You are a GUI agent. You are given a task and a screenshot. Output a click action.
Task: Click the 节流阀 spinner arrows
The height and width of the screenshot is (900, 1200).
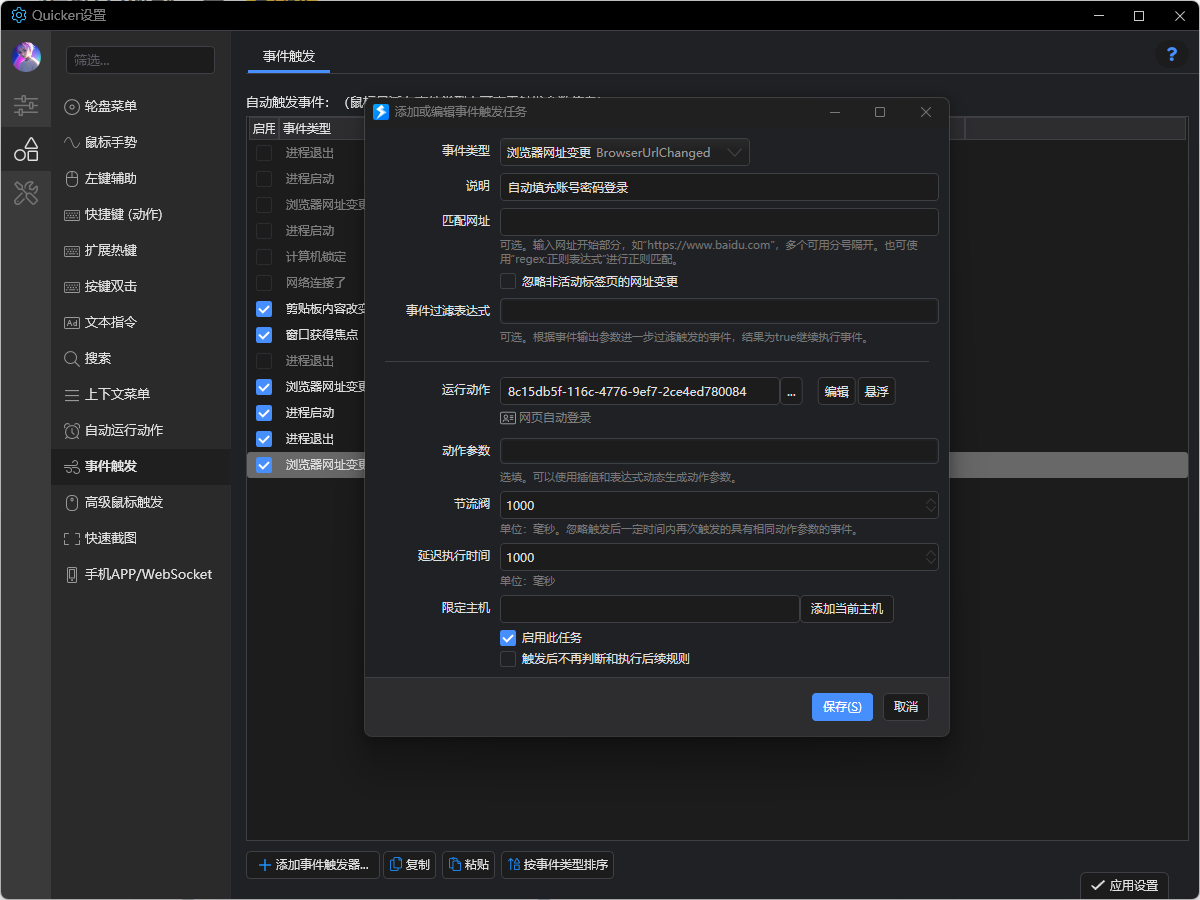click(x=931, y=505)
